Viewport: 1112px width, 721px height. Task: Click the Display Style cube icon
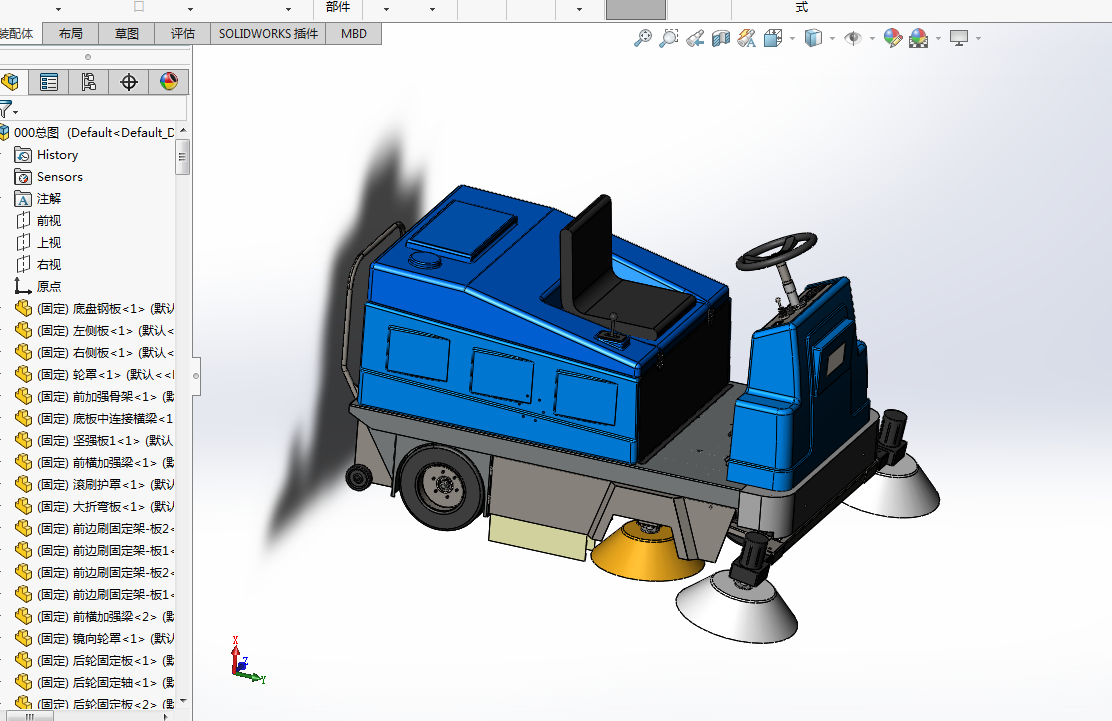[813, 38]
